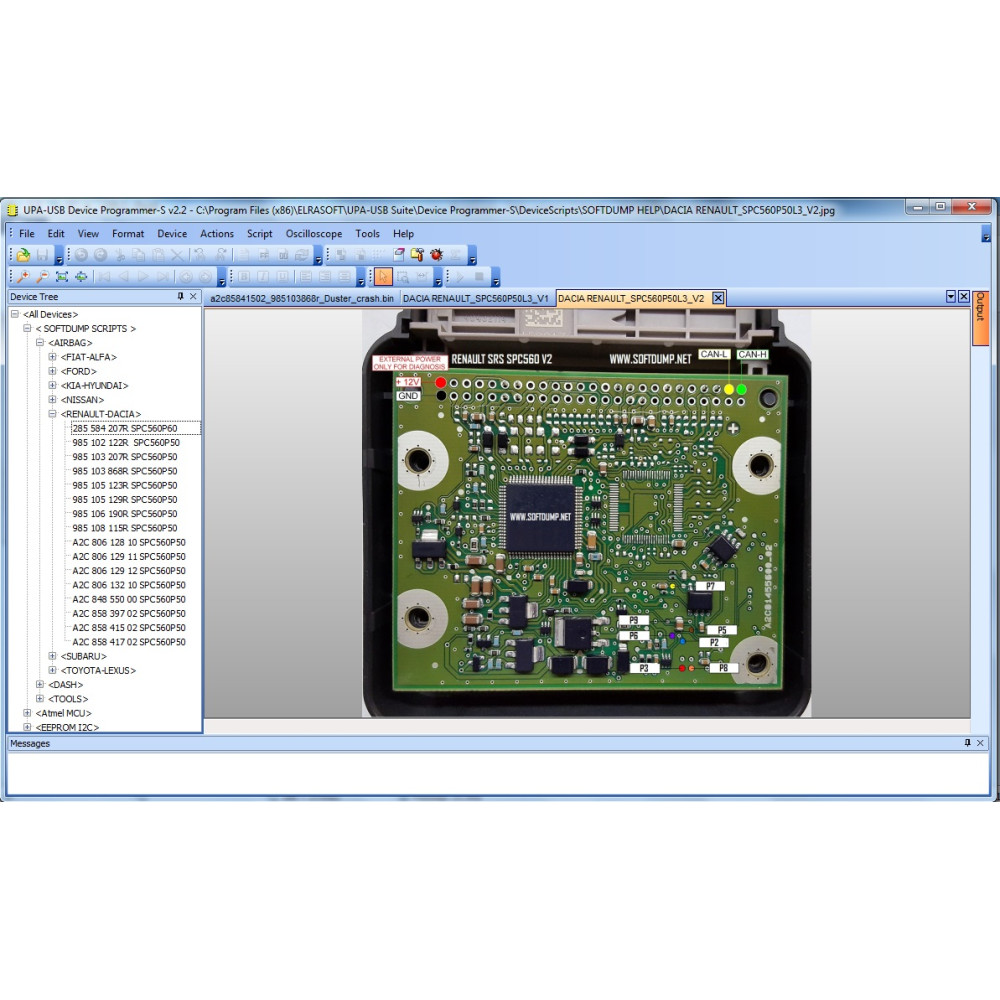Select 985 105 123R SPC560P50 device
The height and width of the screenshot is (1000, 1000).
[x=125, y=485]
